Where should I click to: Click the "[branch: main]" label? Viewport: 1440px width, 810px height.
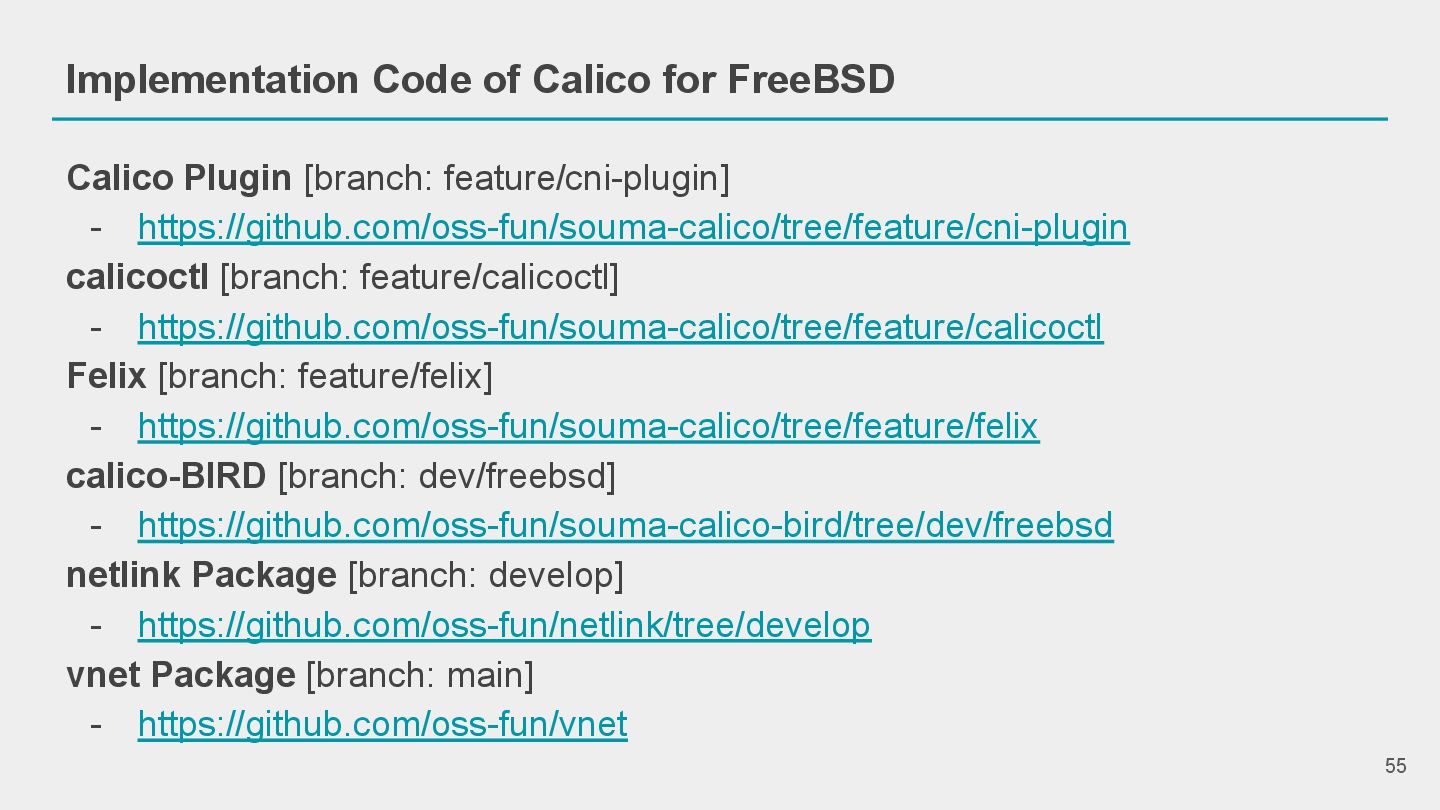click(x=419, y=675)
